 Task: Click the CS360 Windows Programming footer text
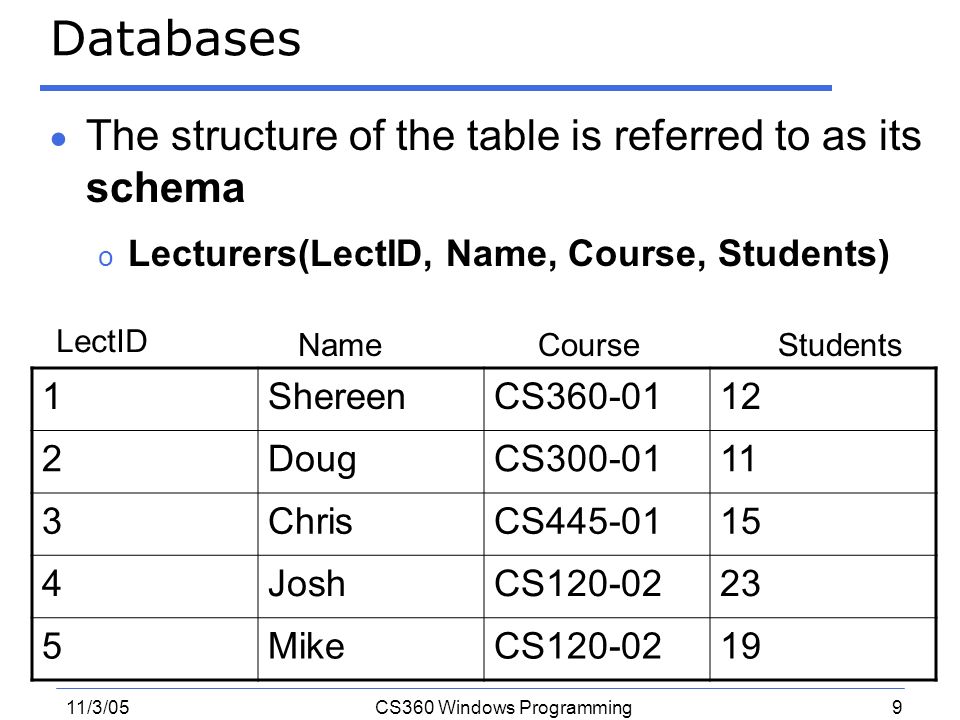(503, 707)
